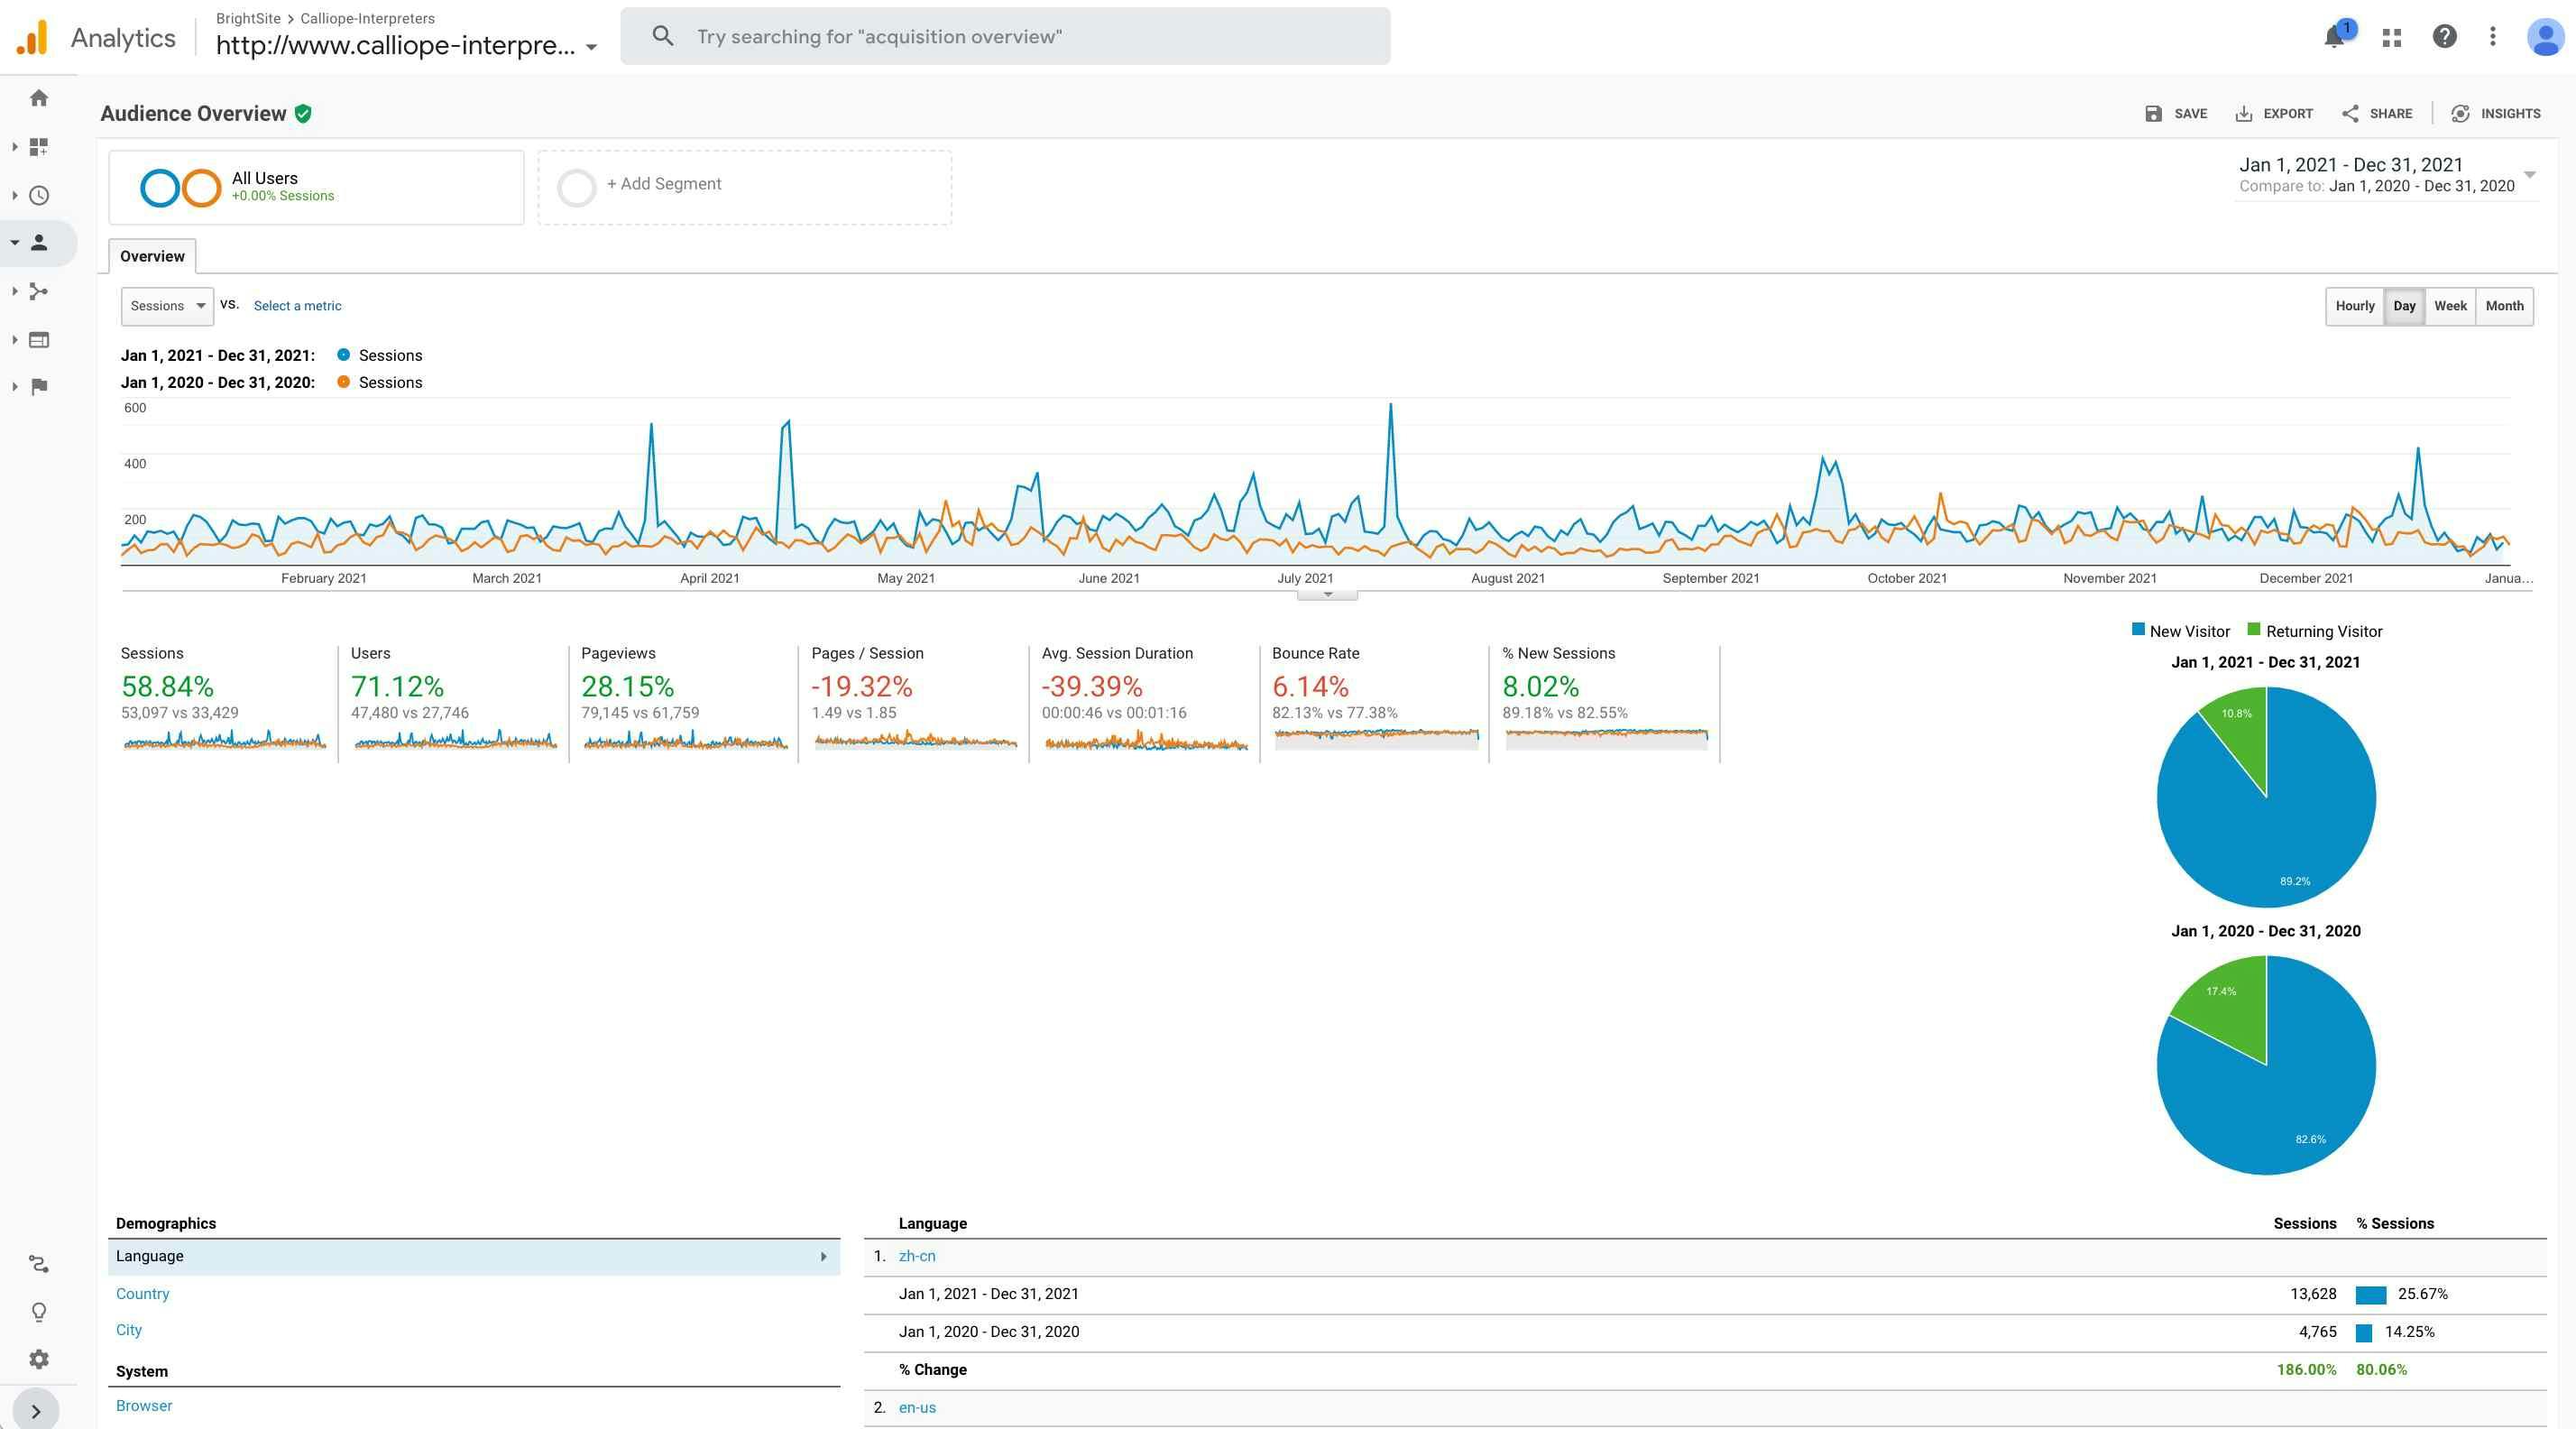This screenshot has height=1429, width=2576.
Task: Click the notifications bell icon
Action: [2334, 37]
